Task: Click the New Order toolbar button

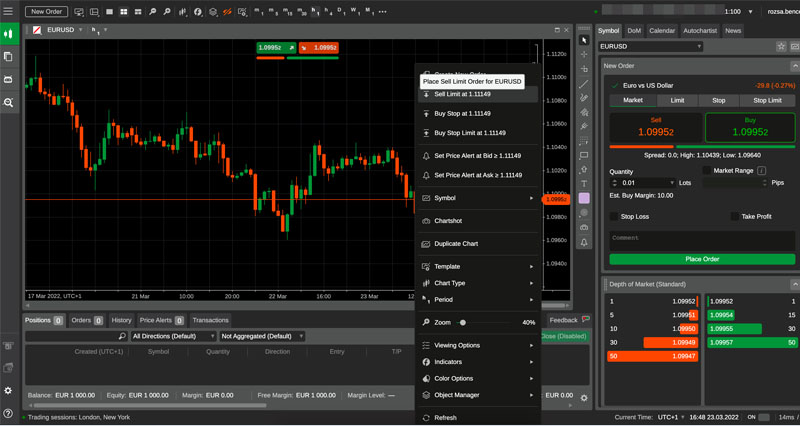Action: 46,11
